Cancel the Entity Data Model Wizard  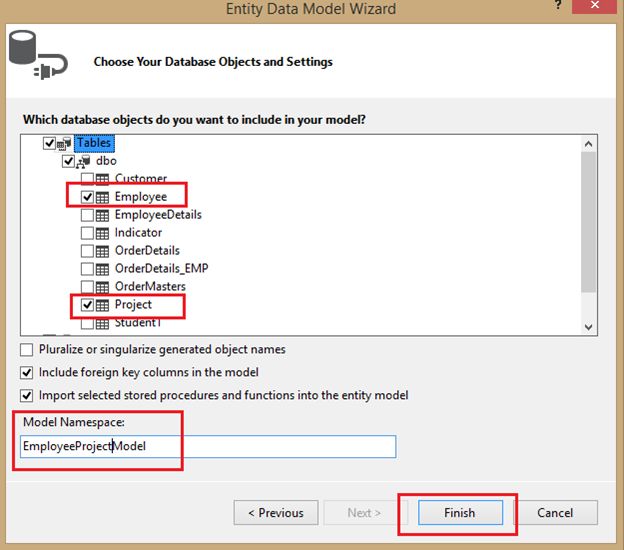(x=555, y=513)
